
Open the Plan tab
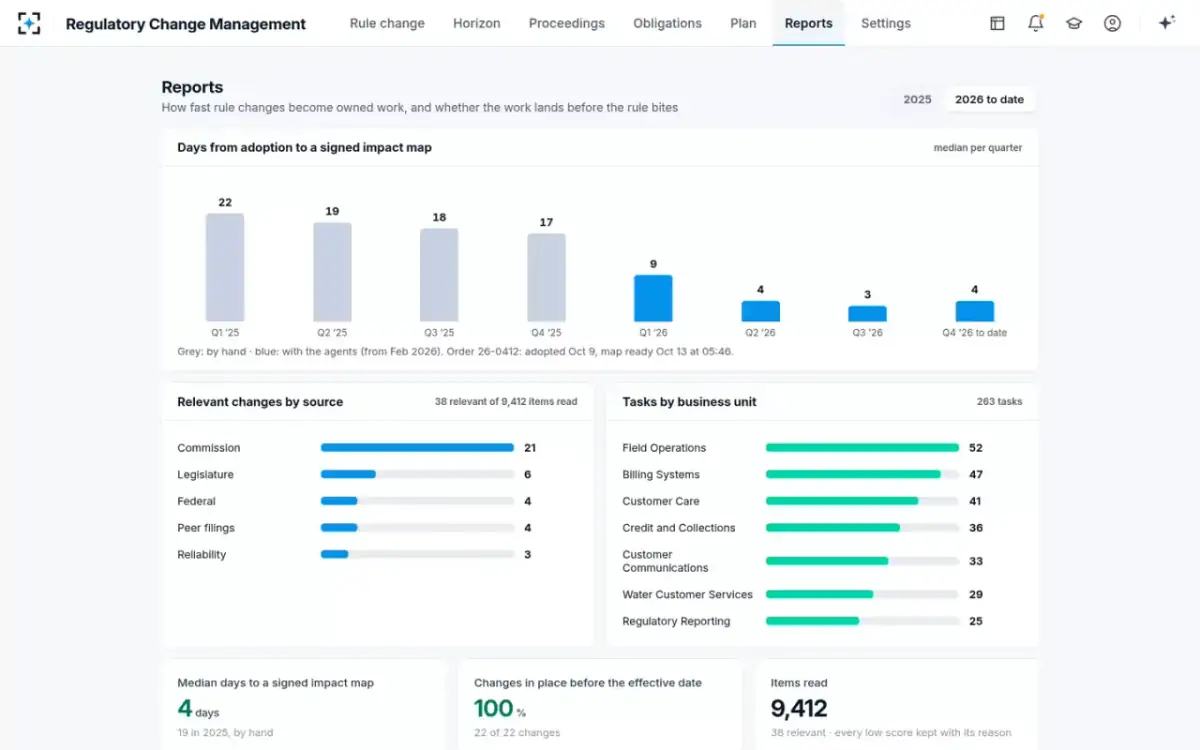click(x=743, y=23)
